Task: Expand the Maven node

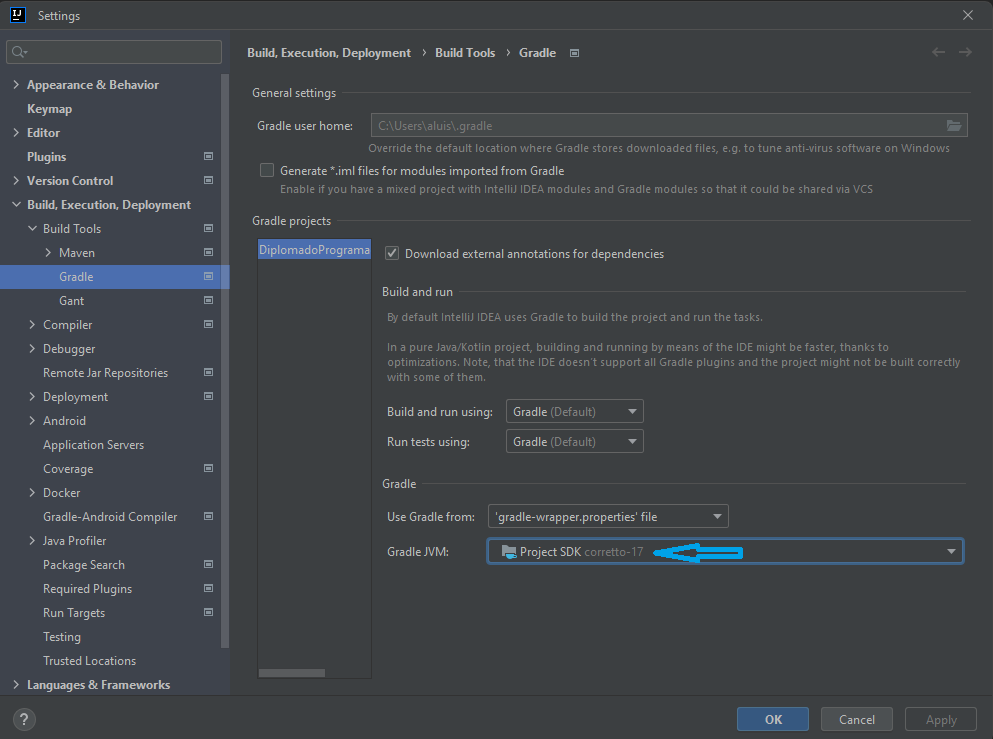Action: [x=48, y=253]
